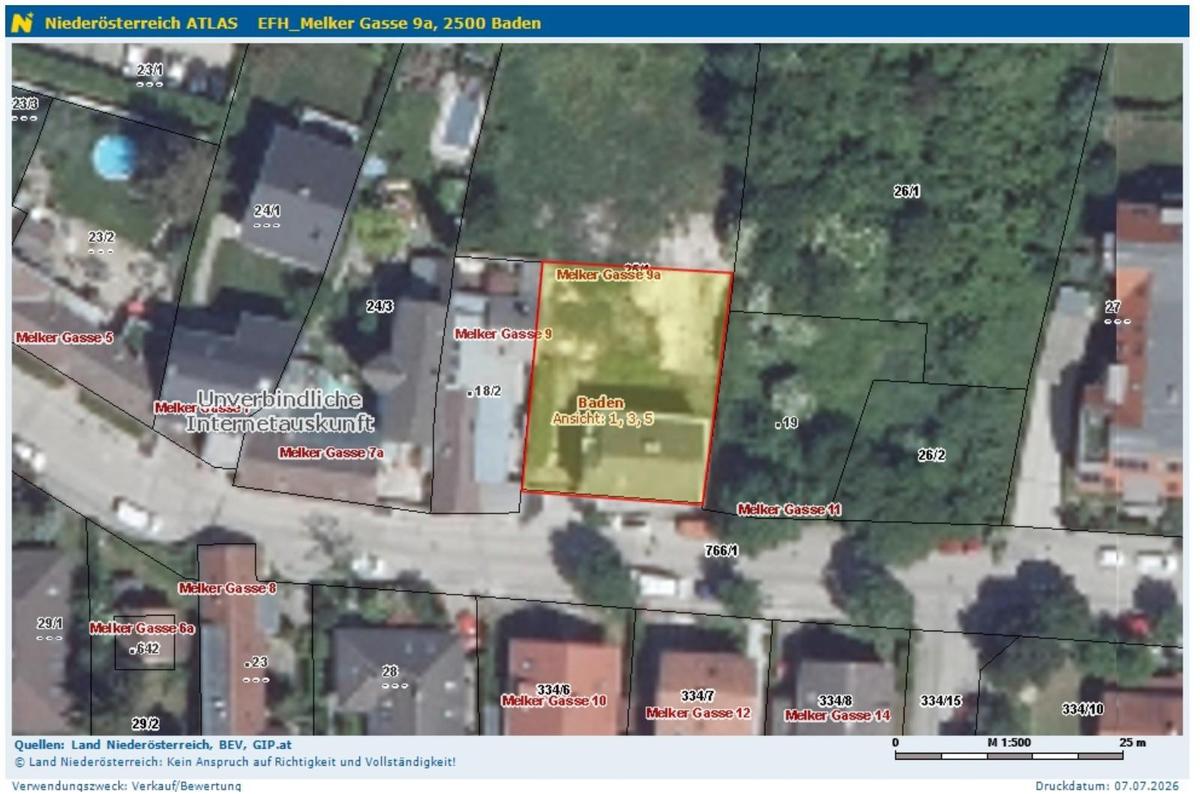Click the Melker Gasse 12 label
Image resolution: width=1200 pixels, height=794 pixels.
(698, 713)
